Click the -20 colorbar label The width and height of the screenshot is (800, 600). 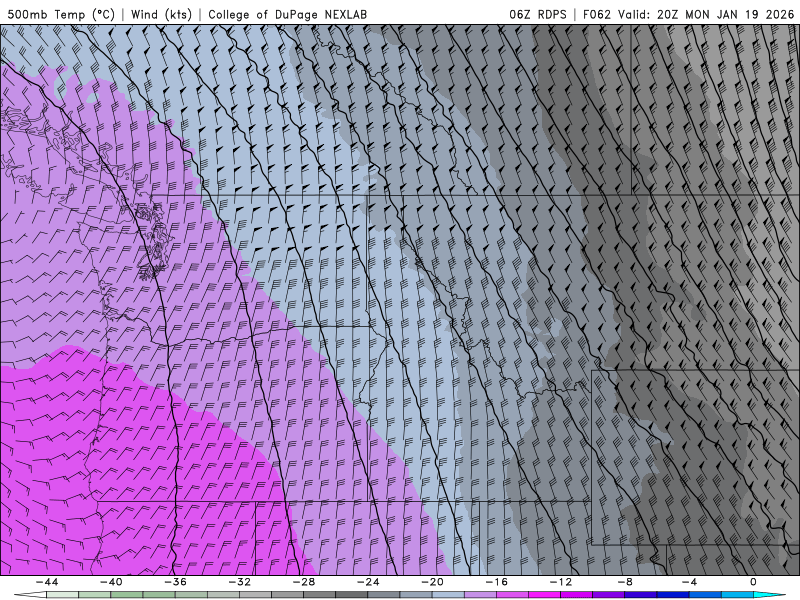coord(432,582)
